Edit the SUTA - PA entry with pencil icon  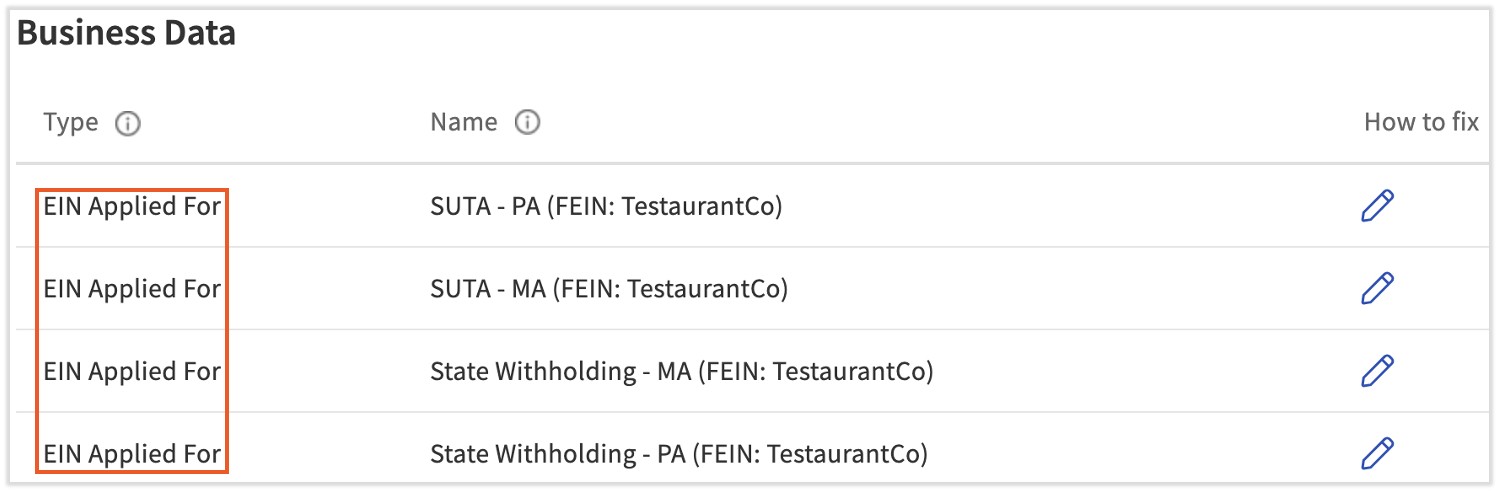1377,206
